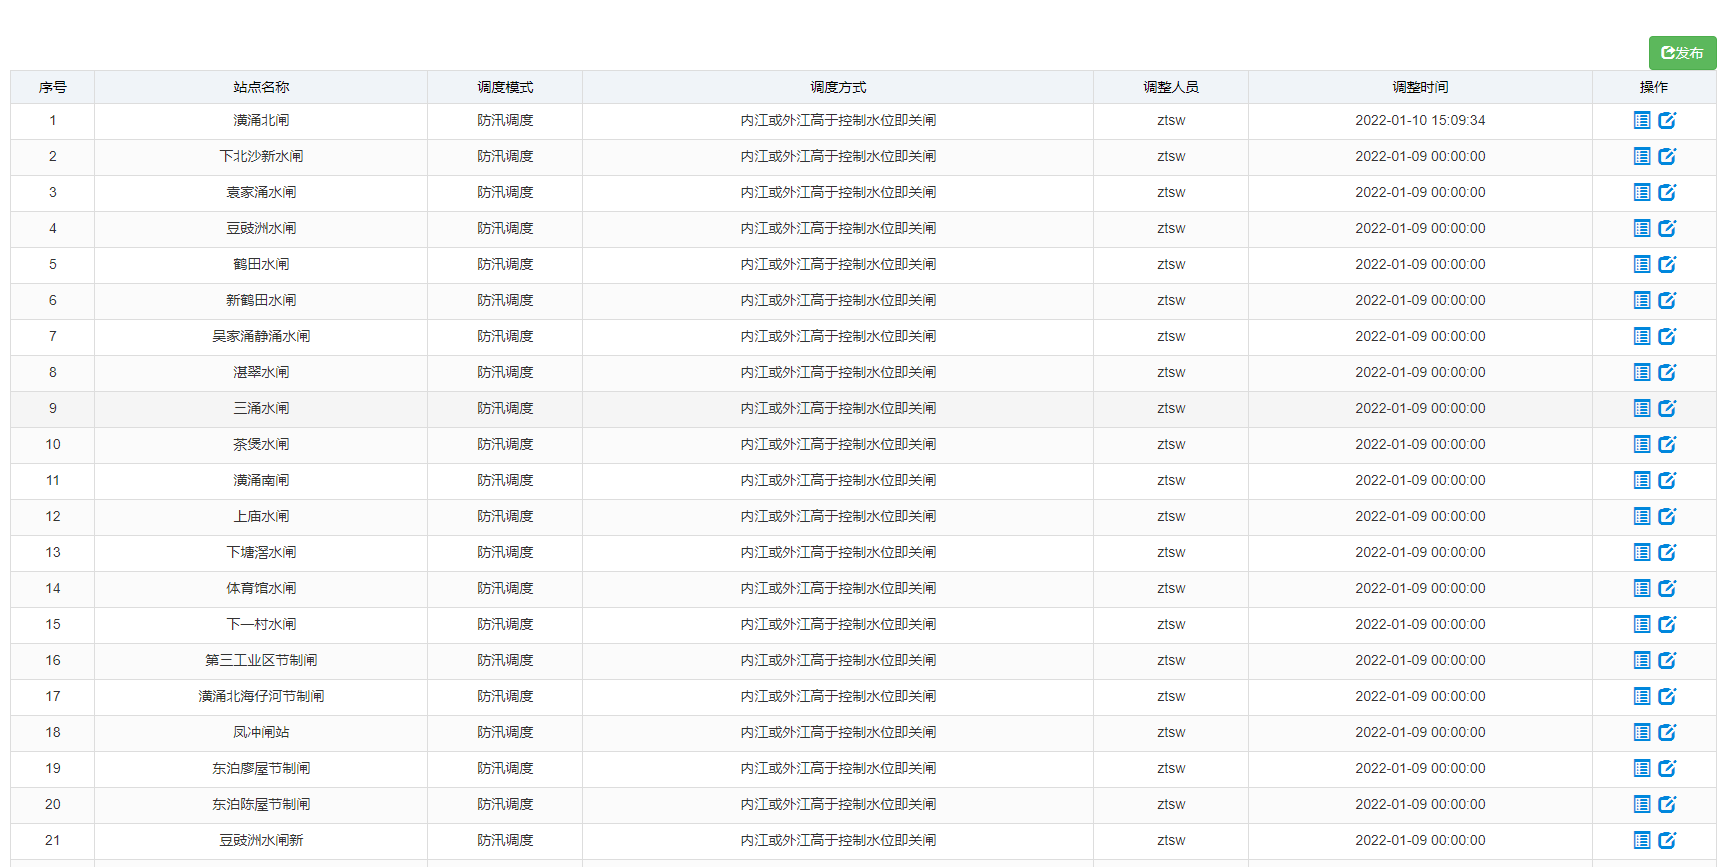Click edit icon for 鹤田水闸

coord(1667,264)
